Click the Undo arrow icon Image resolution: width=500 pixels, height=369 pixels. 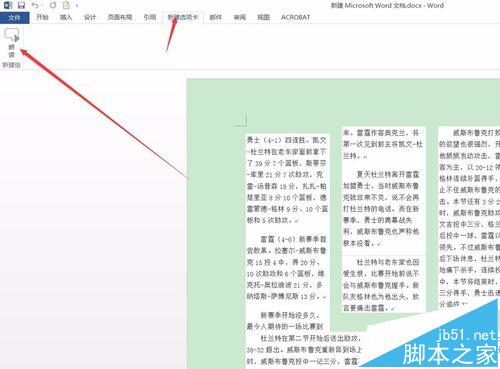pyautogui.click(x=34, y=5)
